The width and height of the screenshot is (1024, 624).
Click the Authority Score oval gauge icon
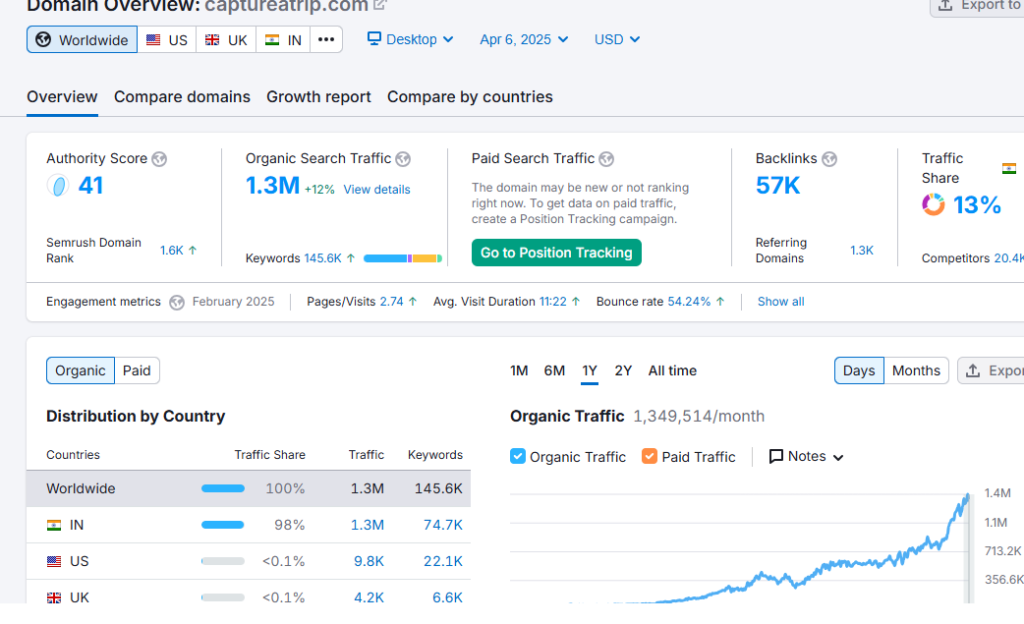[x=58, y=186]
